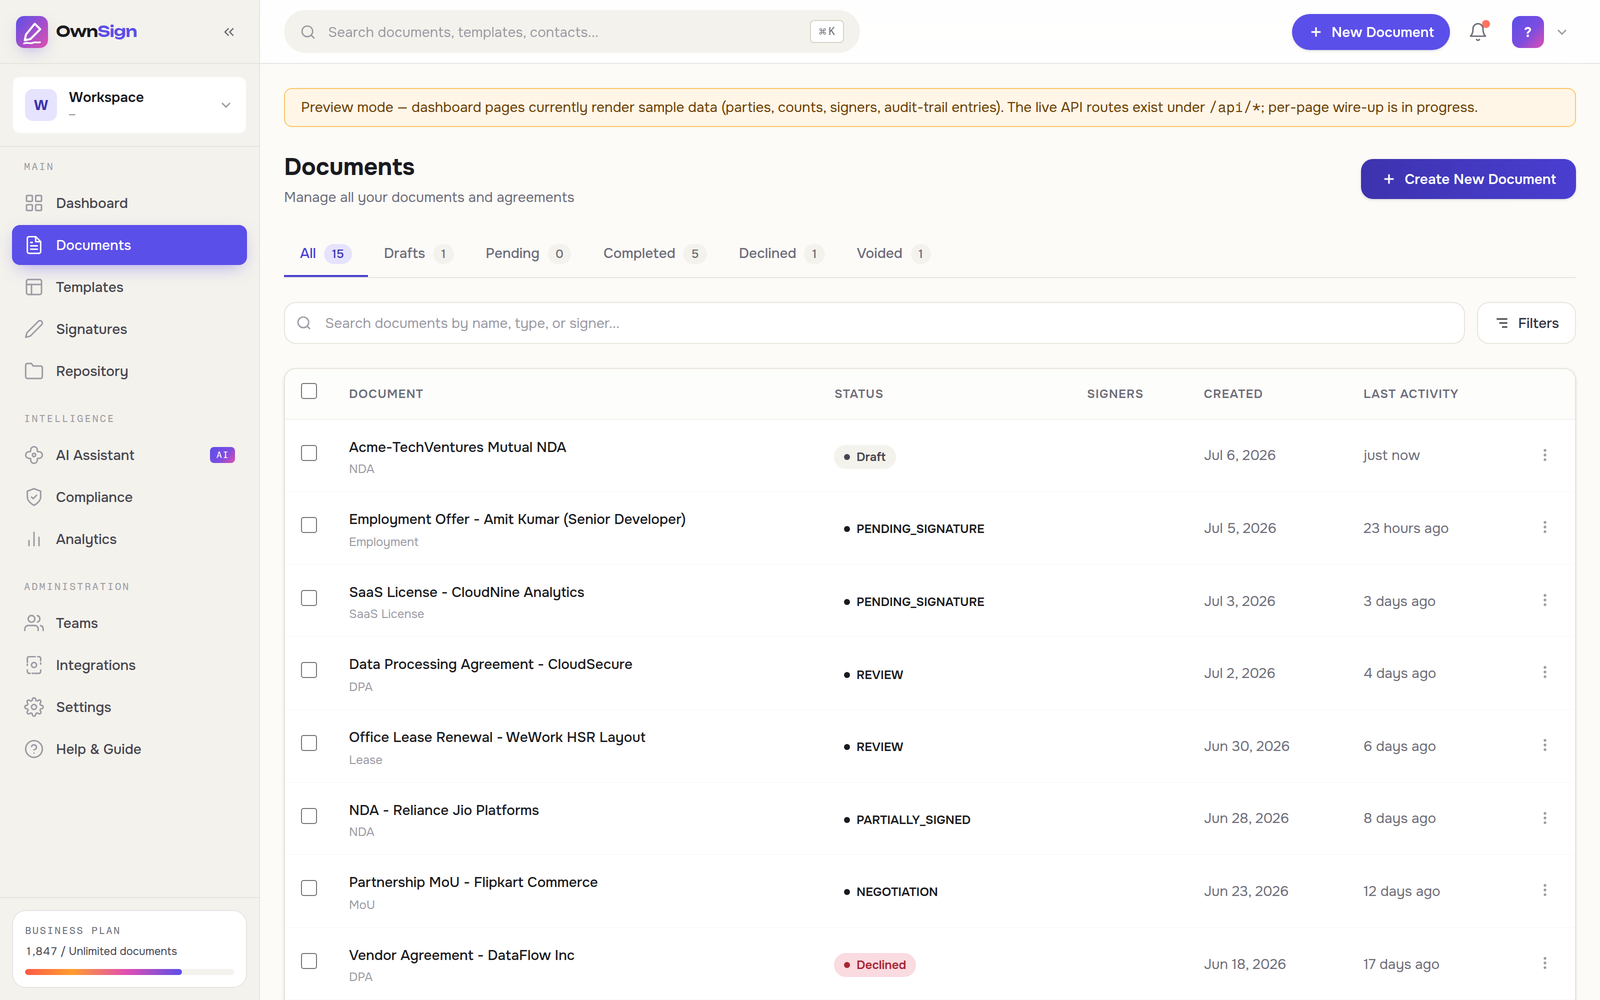This screenshot has width=1600, height=1000.
Task: Click the document usage progress bar
Action: click(129, 972)
